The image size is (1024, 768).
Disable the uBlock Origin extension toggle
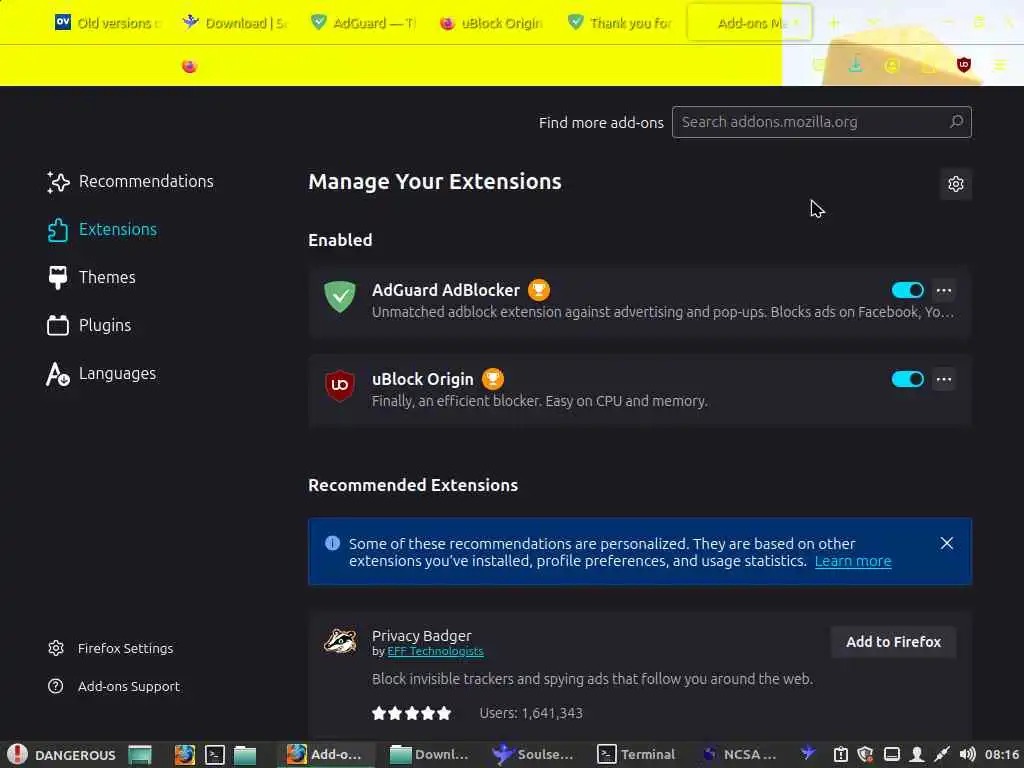pyautogui.click(x=907, y=379)
